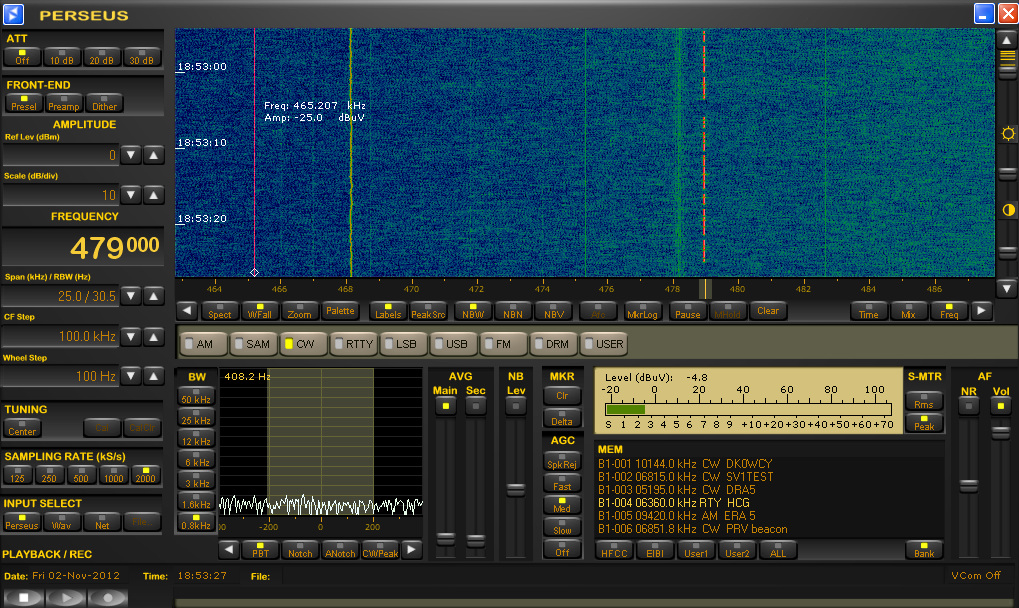The width and height of the screenshot is (1019, 608).
Task: Click the brightness sun icon
Action: click(x=1007, y=134)
